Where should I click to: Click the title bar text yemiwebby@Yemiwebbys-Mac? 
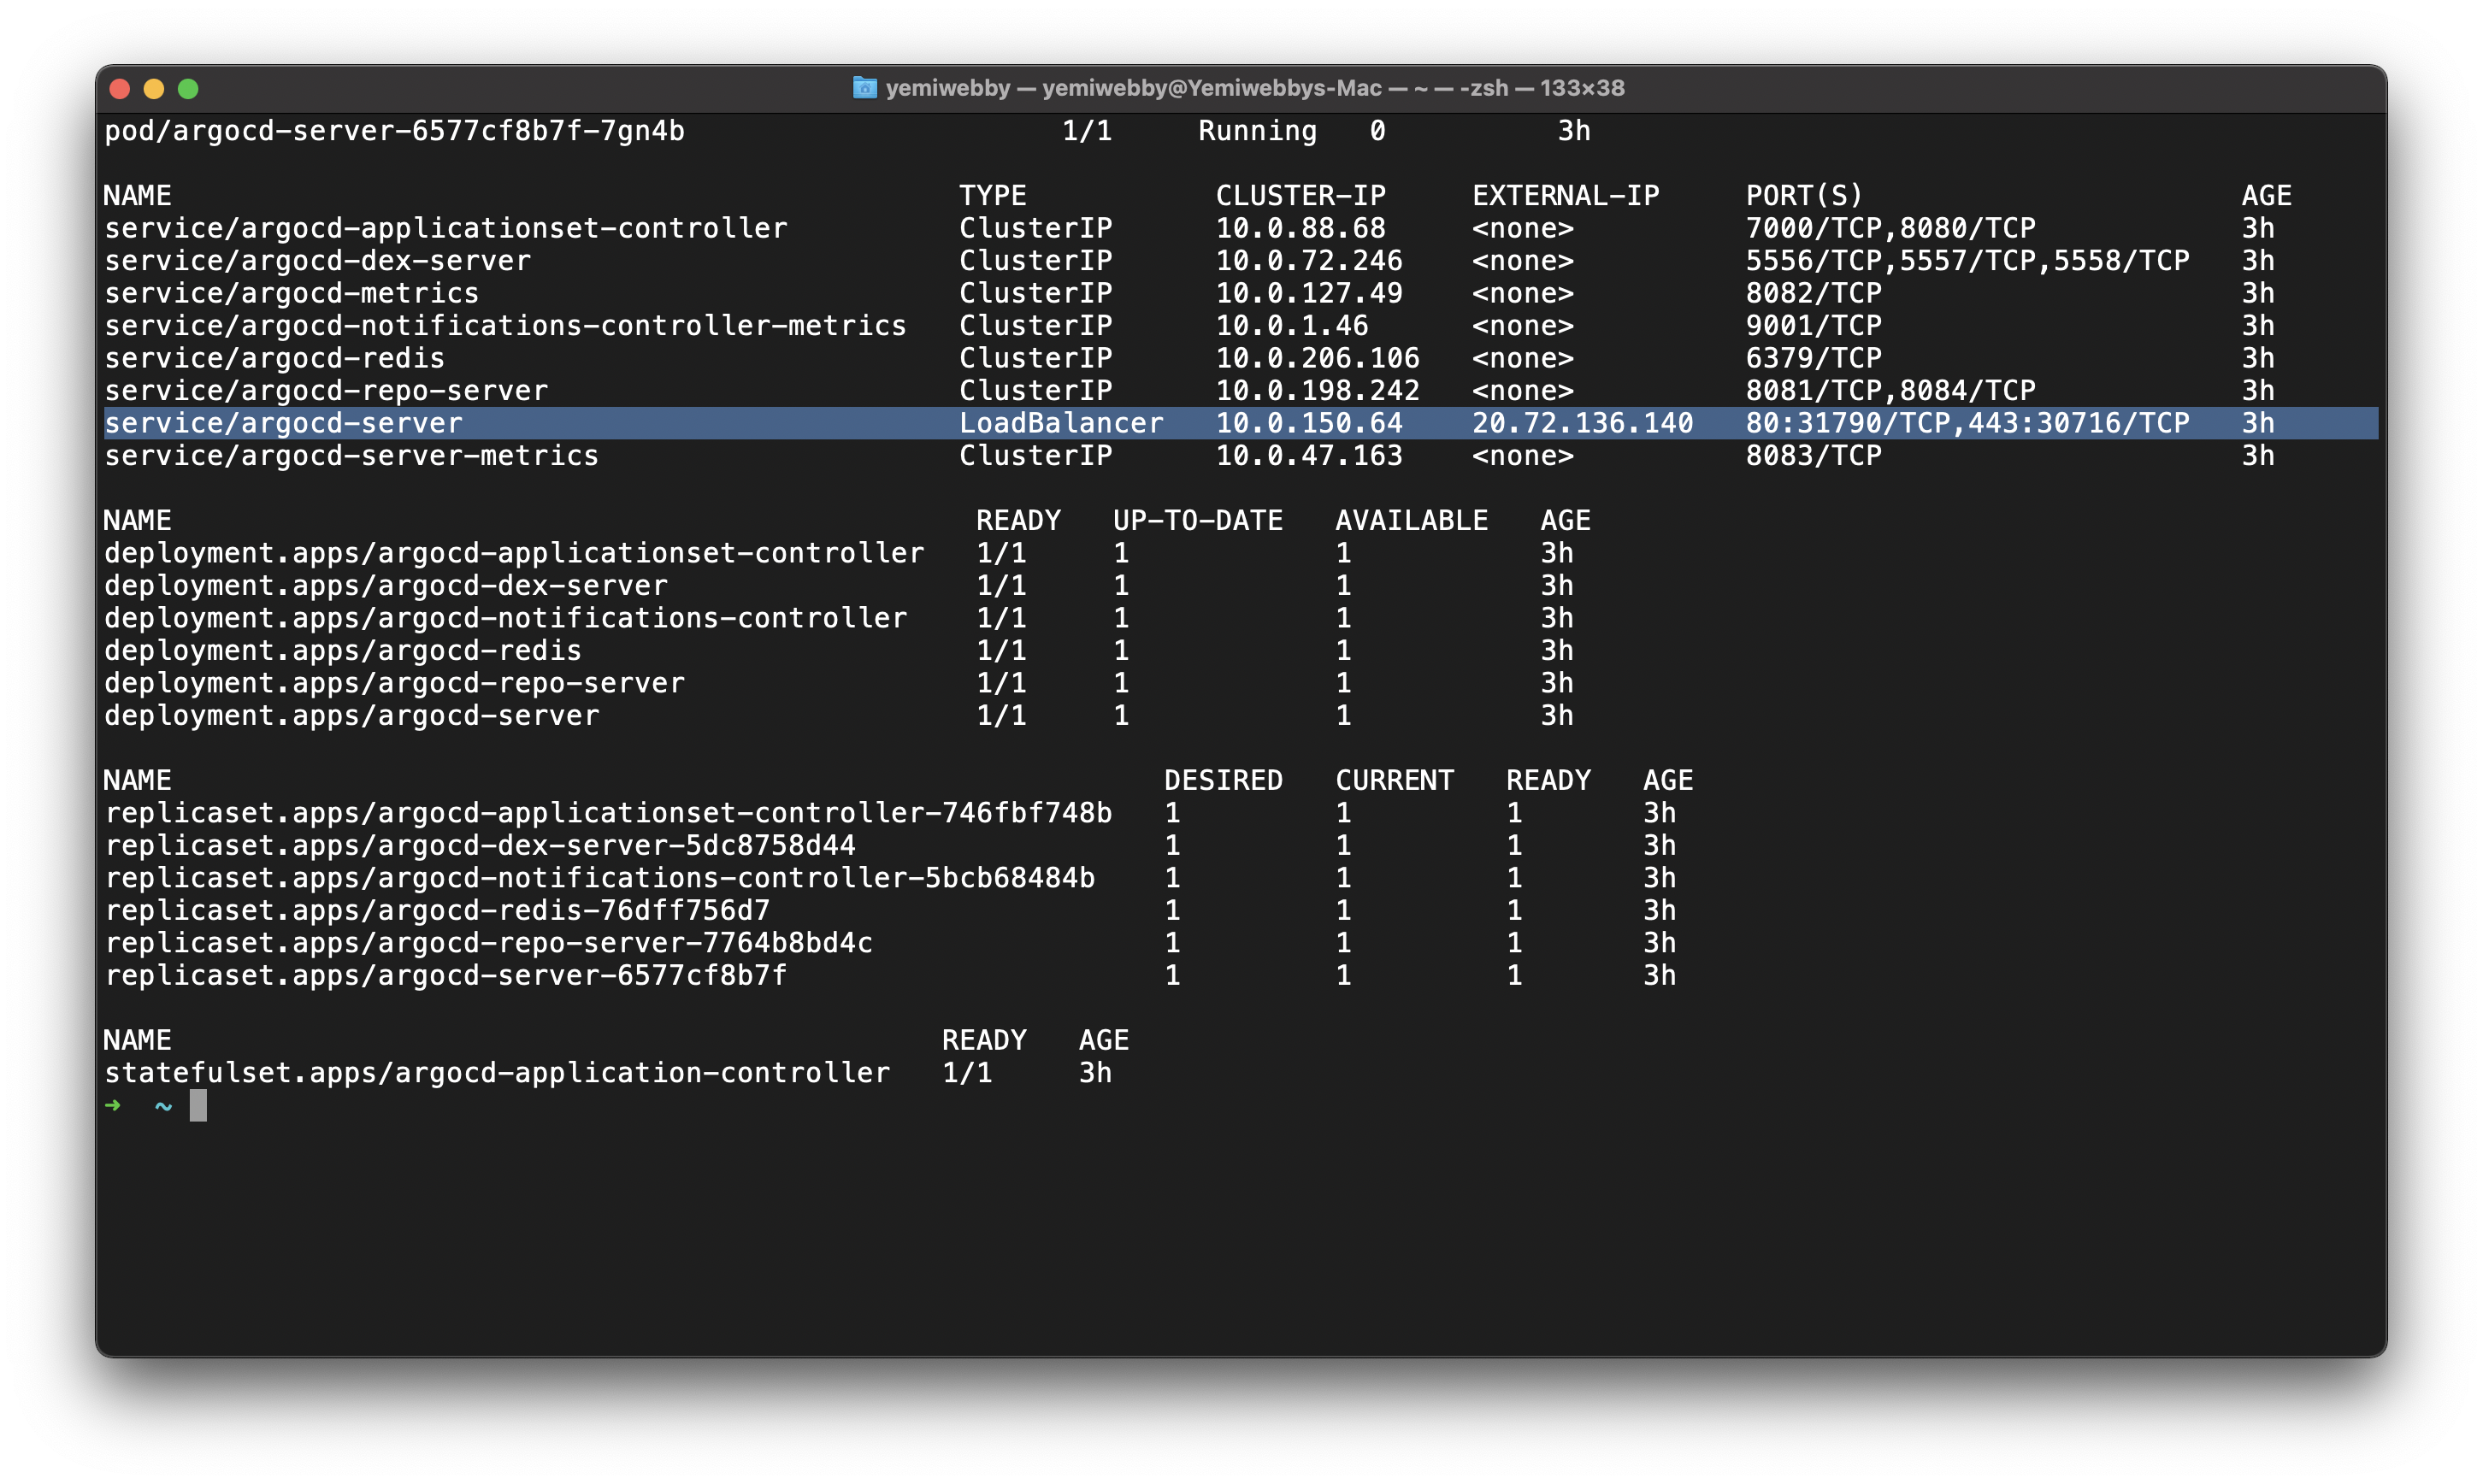coord(1212,88)
